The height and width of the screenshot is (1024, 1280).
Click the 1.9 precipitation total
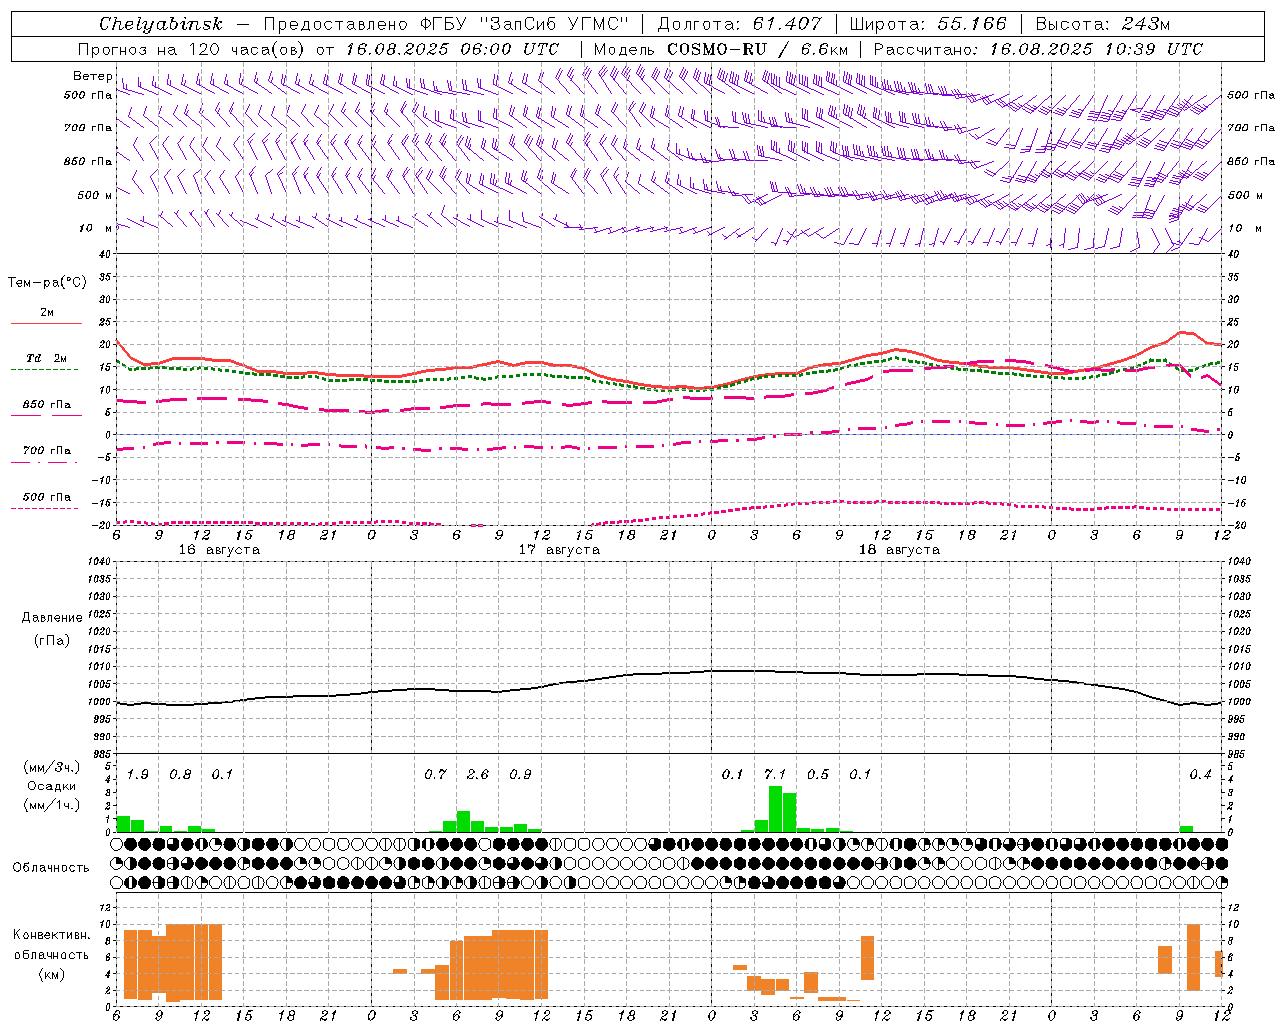pos(138,774)
